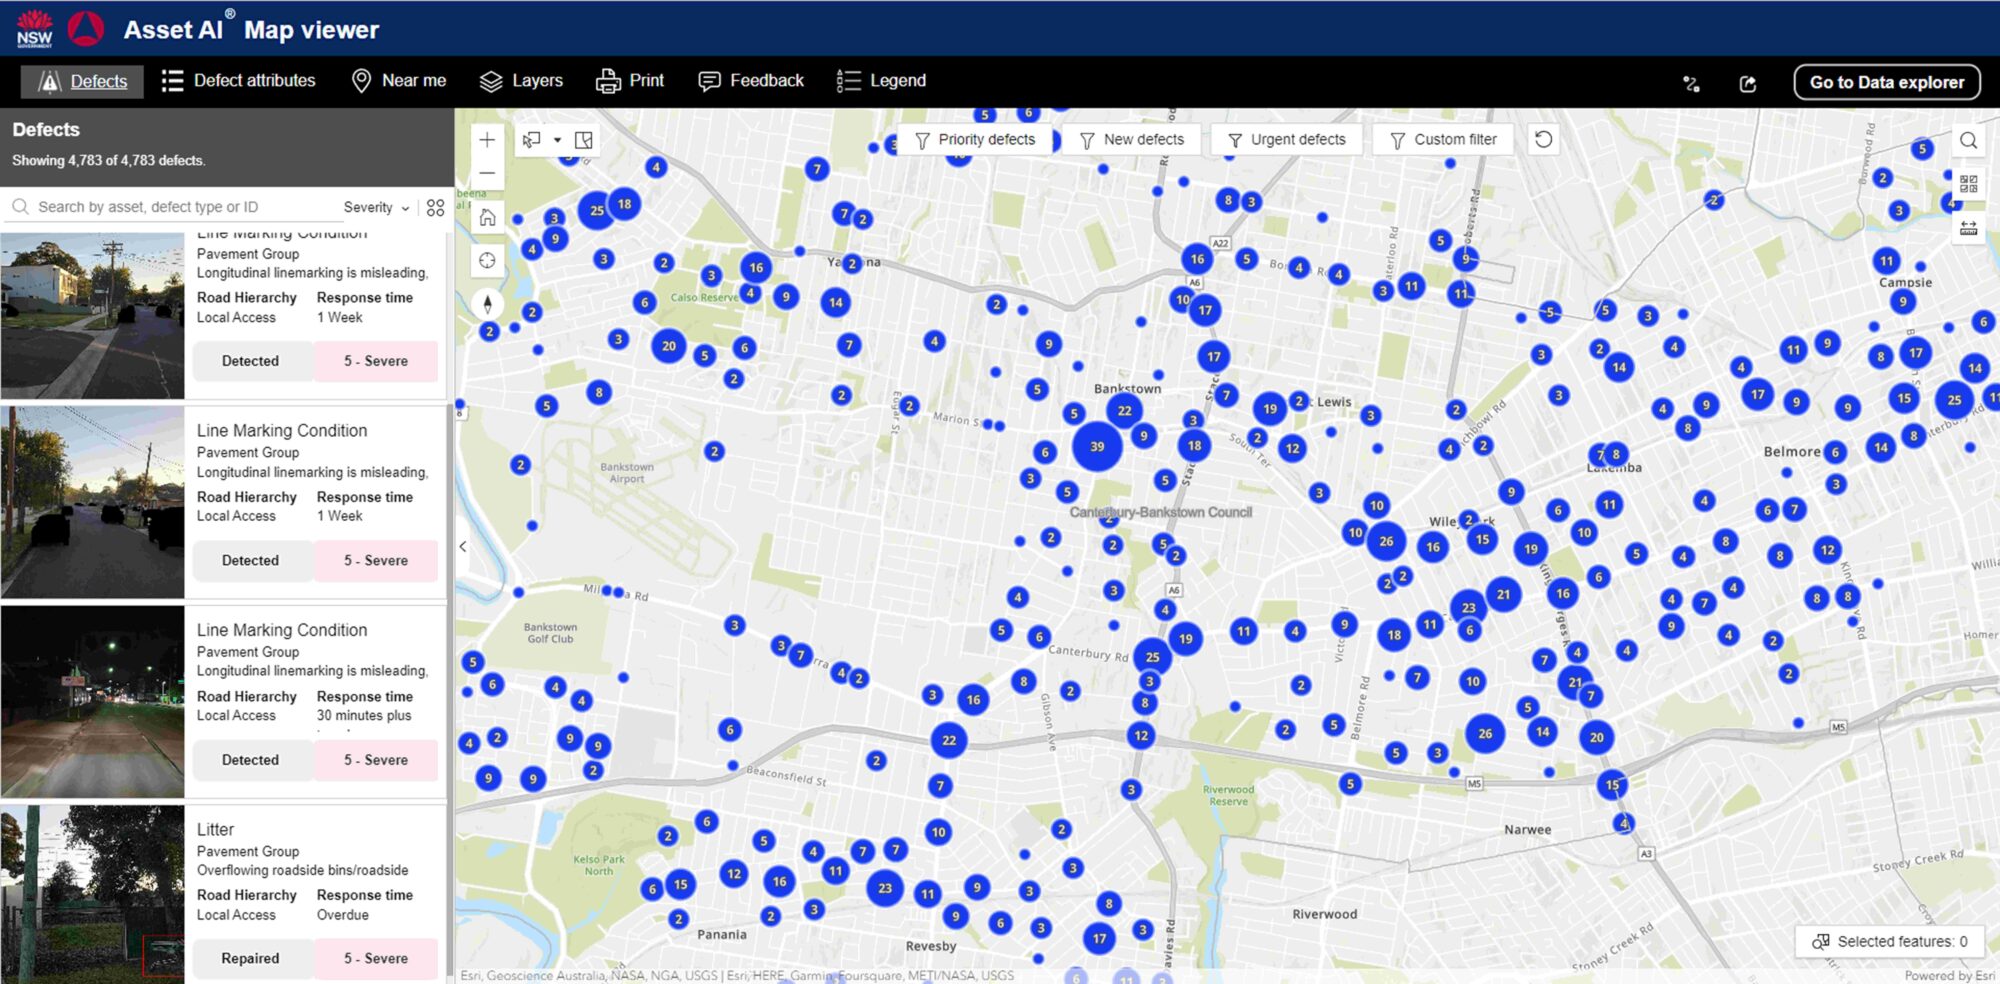This screenshot has width=2000, height=984.
Task: Click the NSW Government logo
Action: [x=34, y=29]
